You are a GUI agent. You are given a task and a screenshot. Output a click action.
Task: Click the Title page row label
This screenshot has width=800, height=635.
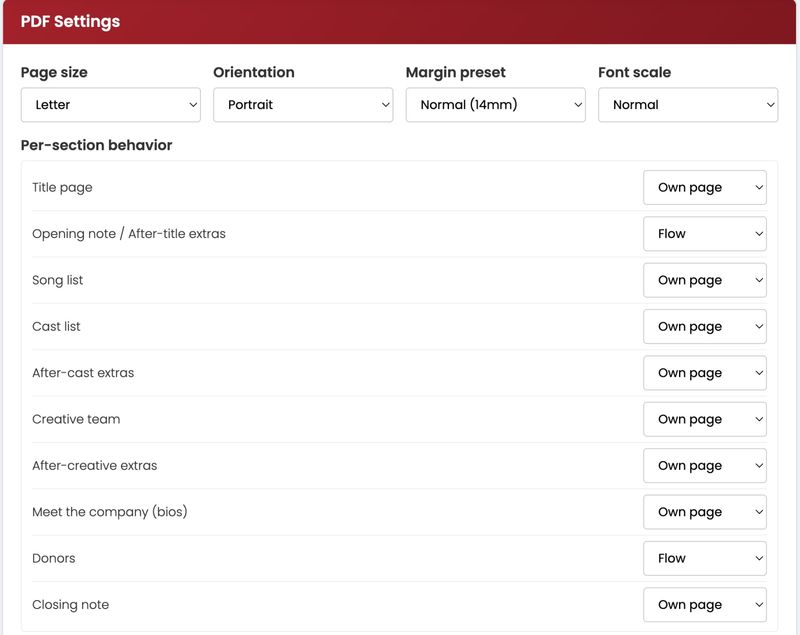pos(62,188)
